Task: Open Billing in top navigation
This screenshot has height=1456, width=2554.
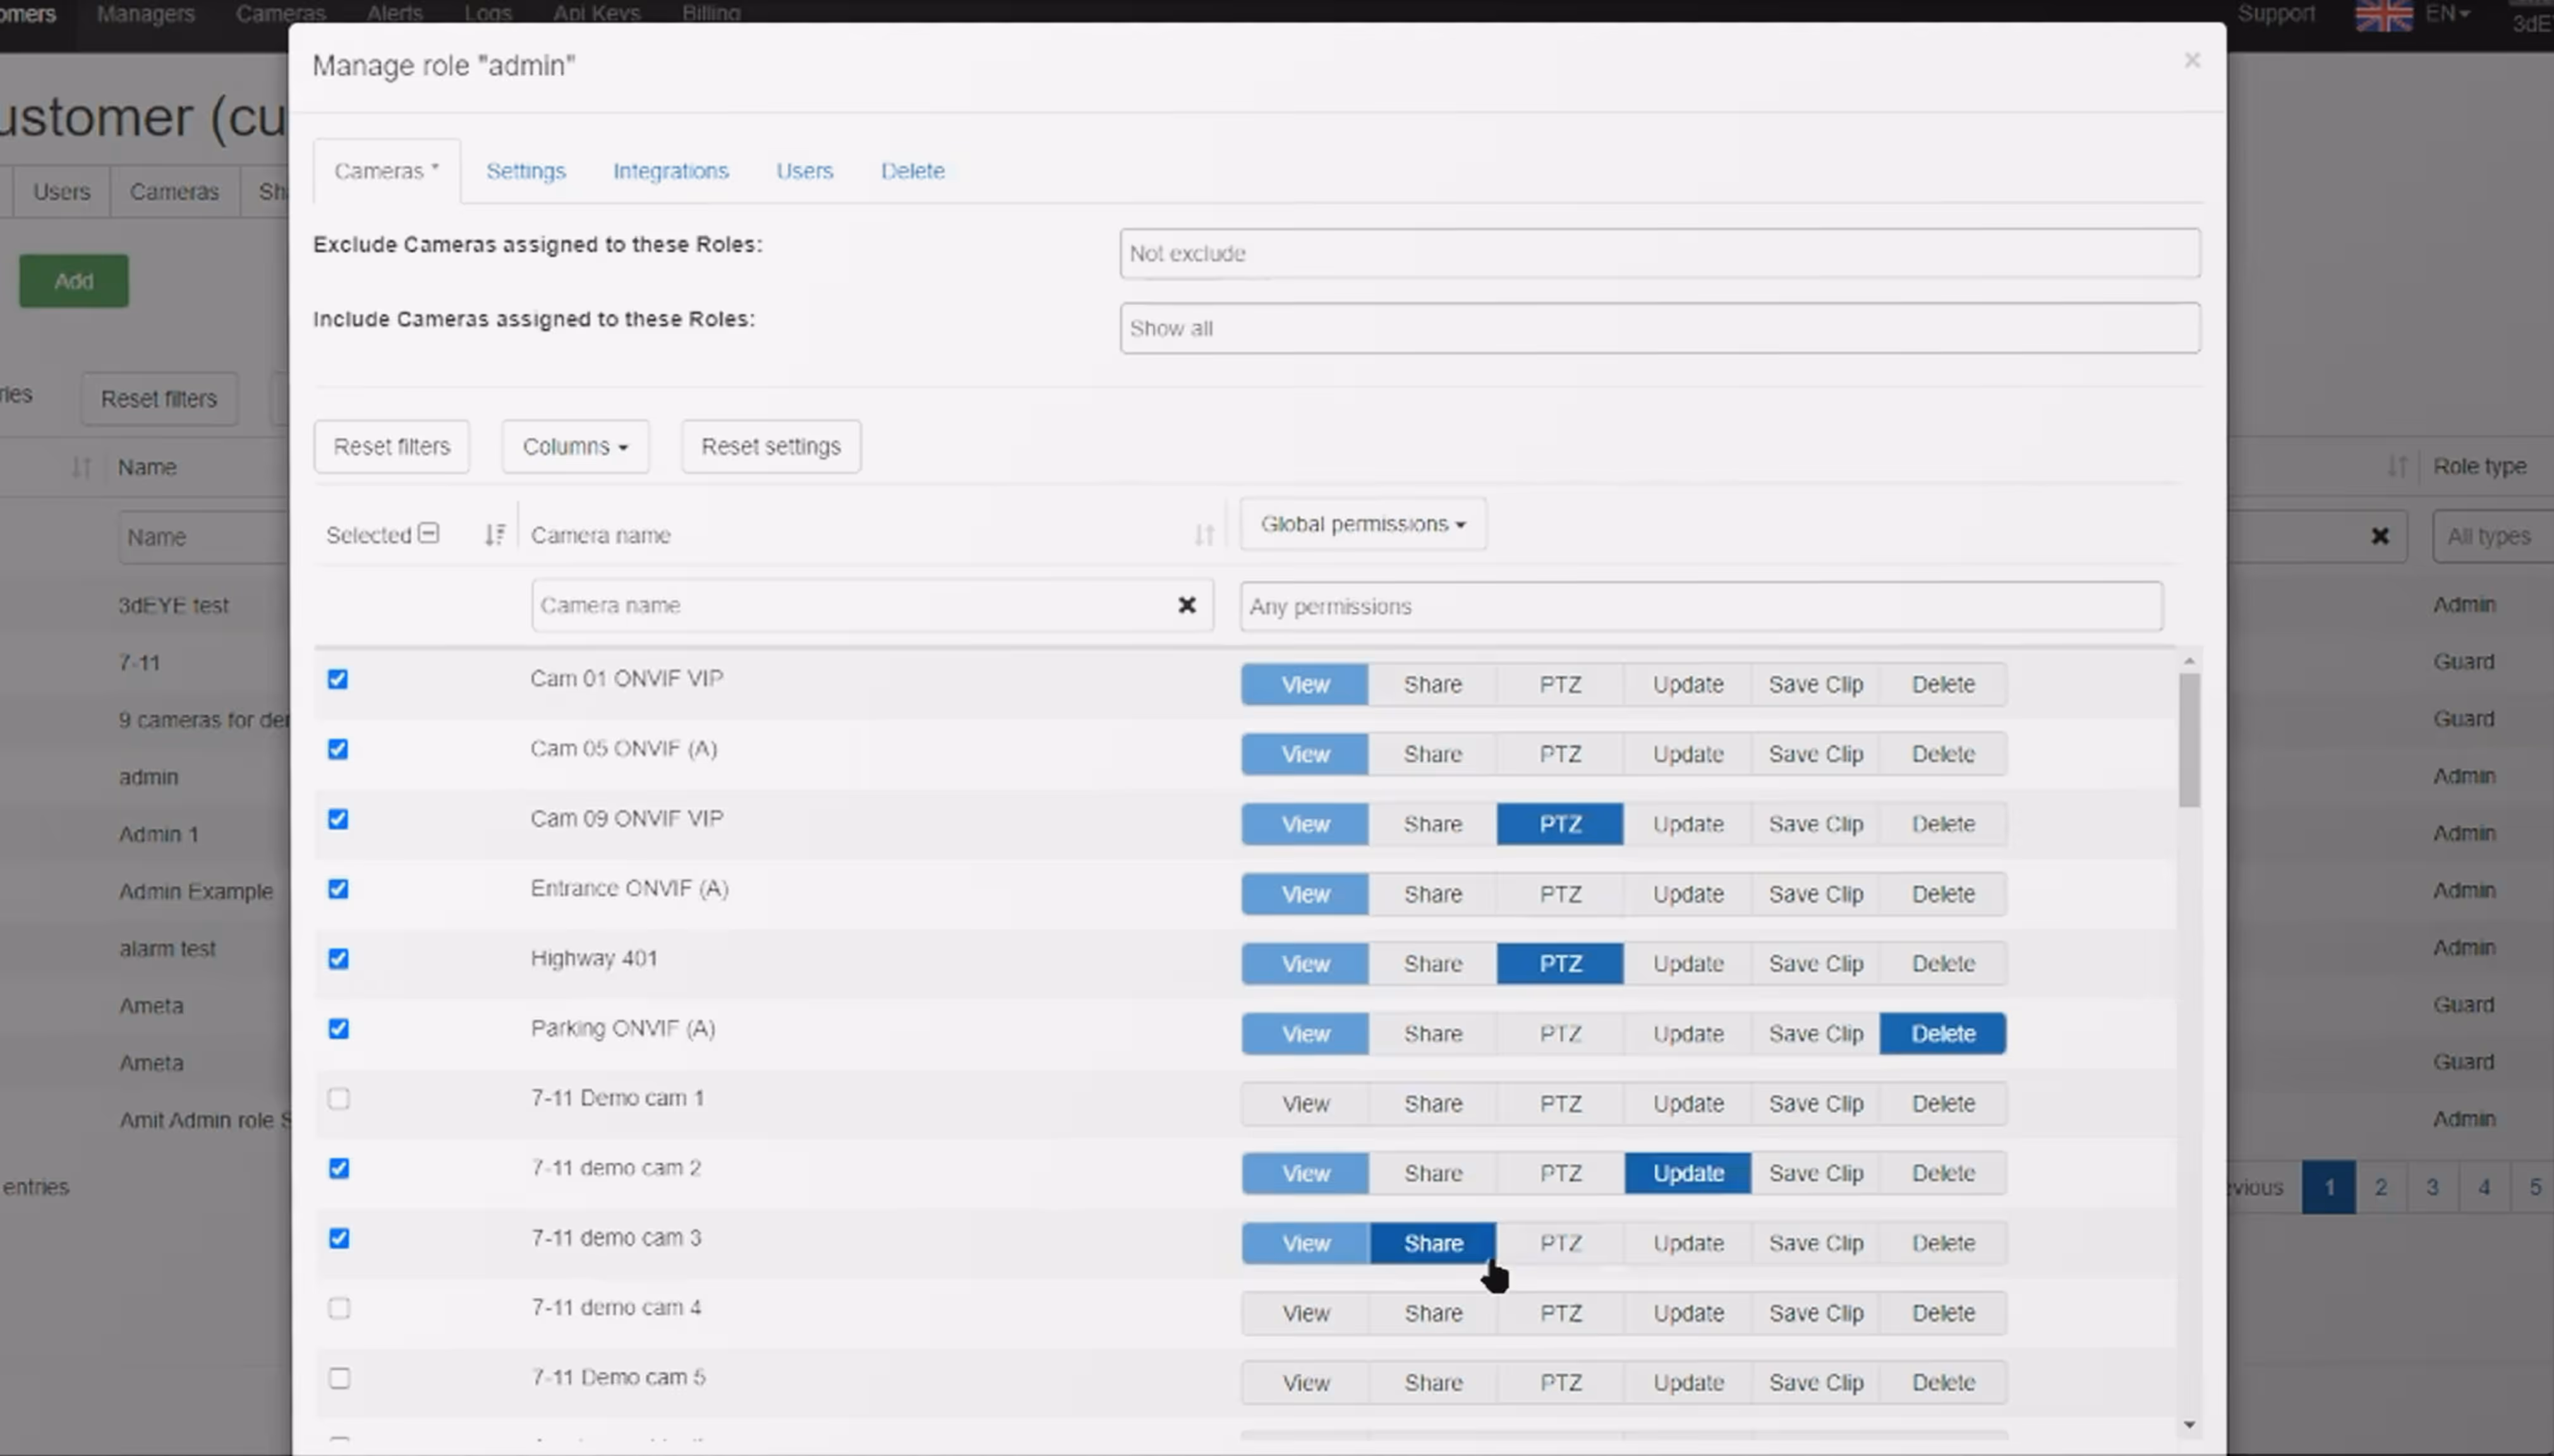Action: click(x=711, y=14)
